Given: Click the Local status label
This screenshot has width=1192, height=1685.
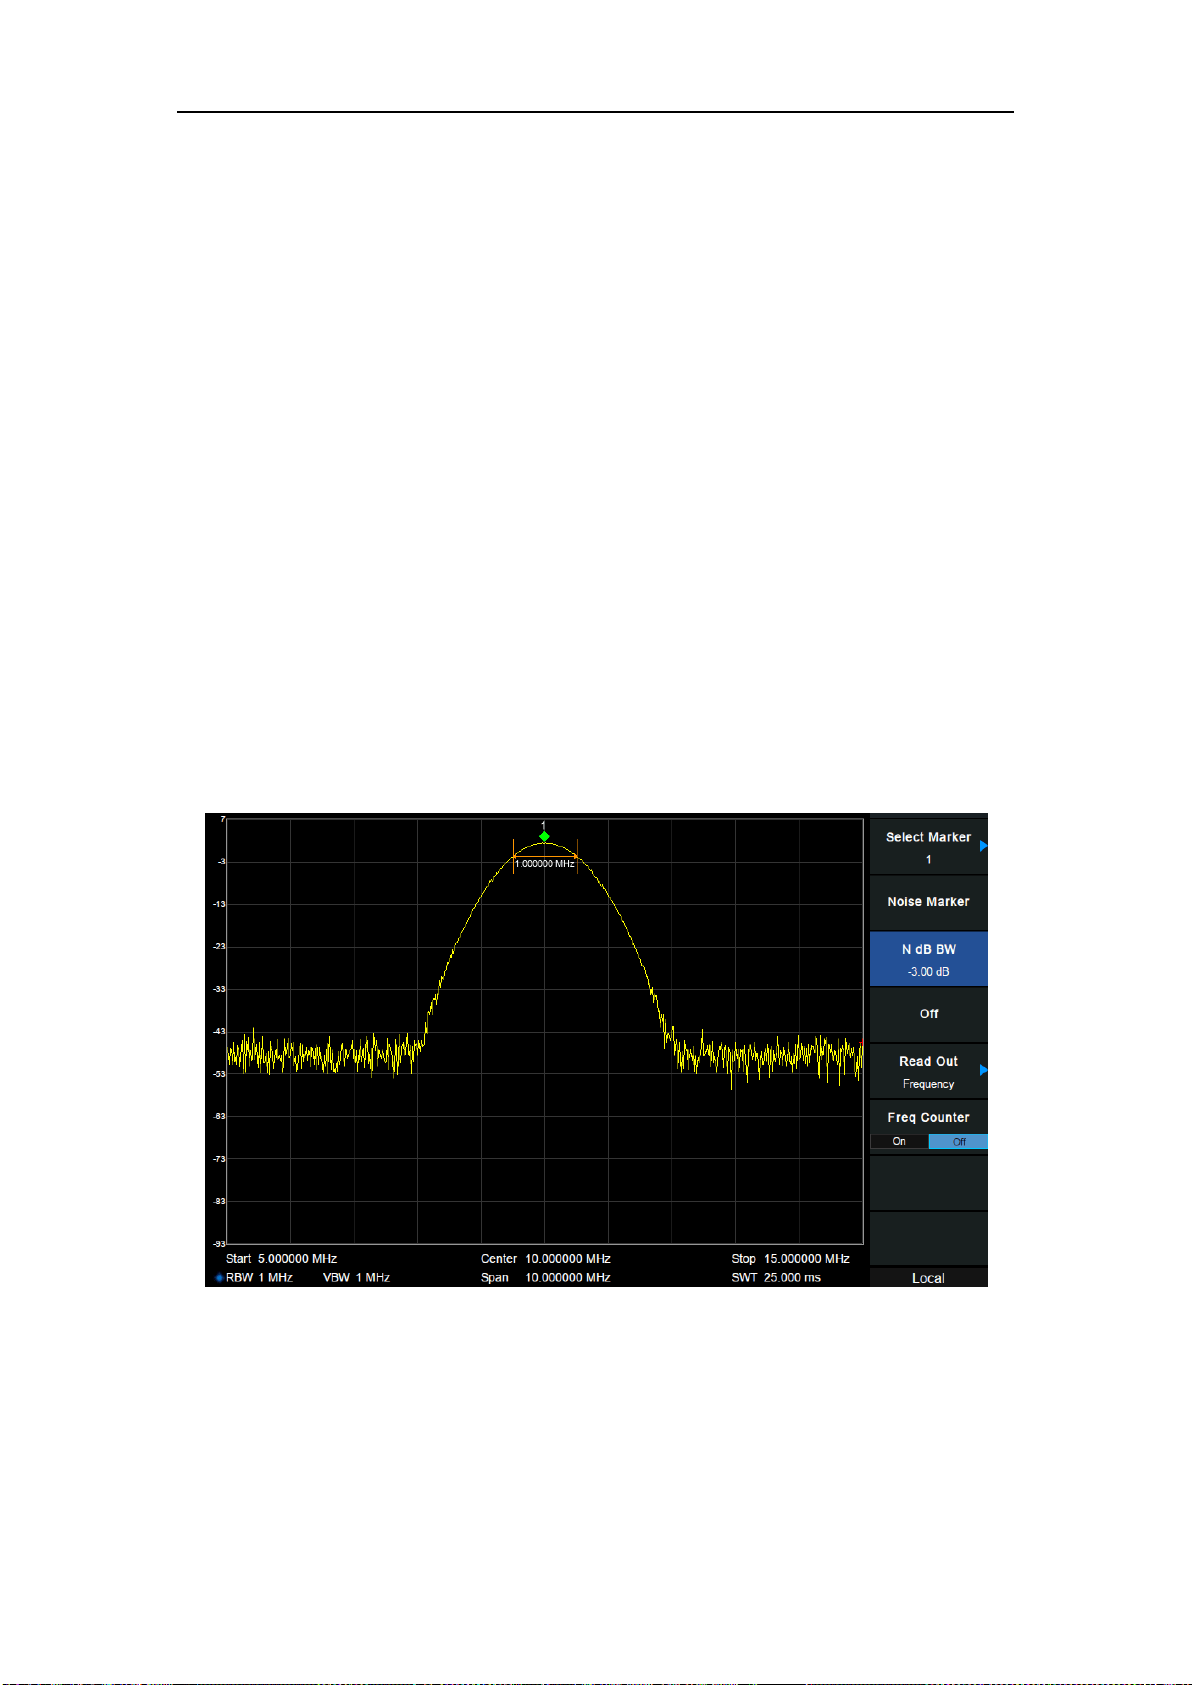Looking at the screenshot, I should pyautogui.click(x=928, y=1278).
